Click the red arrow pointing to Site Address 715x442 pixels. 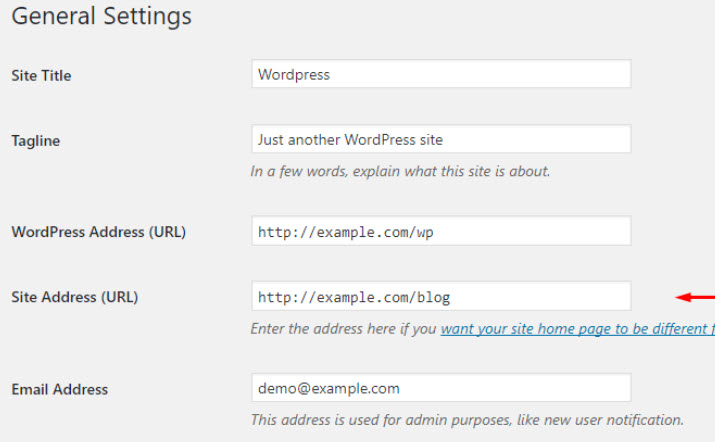pos(695,297)
